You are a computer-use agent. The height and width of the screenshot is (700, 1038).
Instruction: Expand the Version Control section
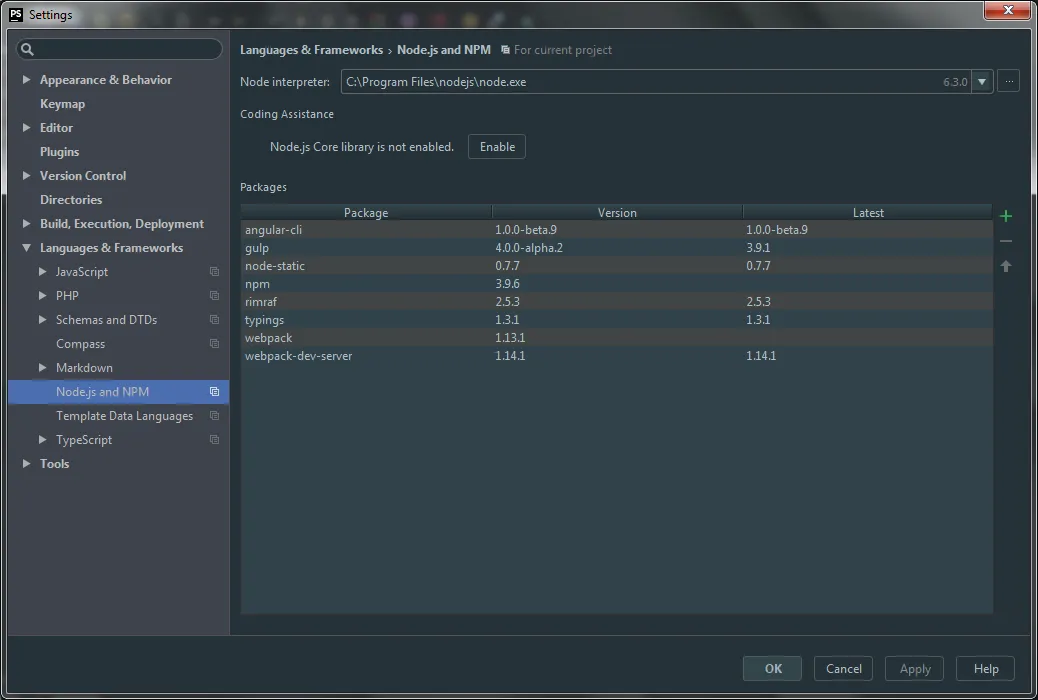[26, 175]
